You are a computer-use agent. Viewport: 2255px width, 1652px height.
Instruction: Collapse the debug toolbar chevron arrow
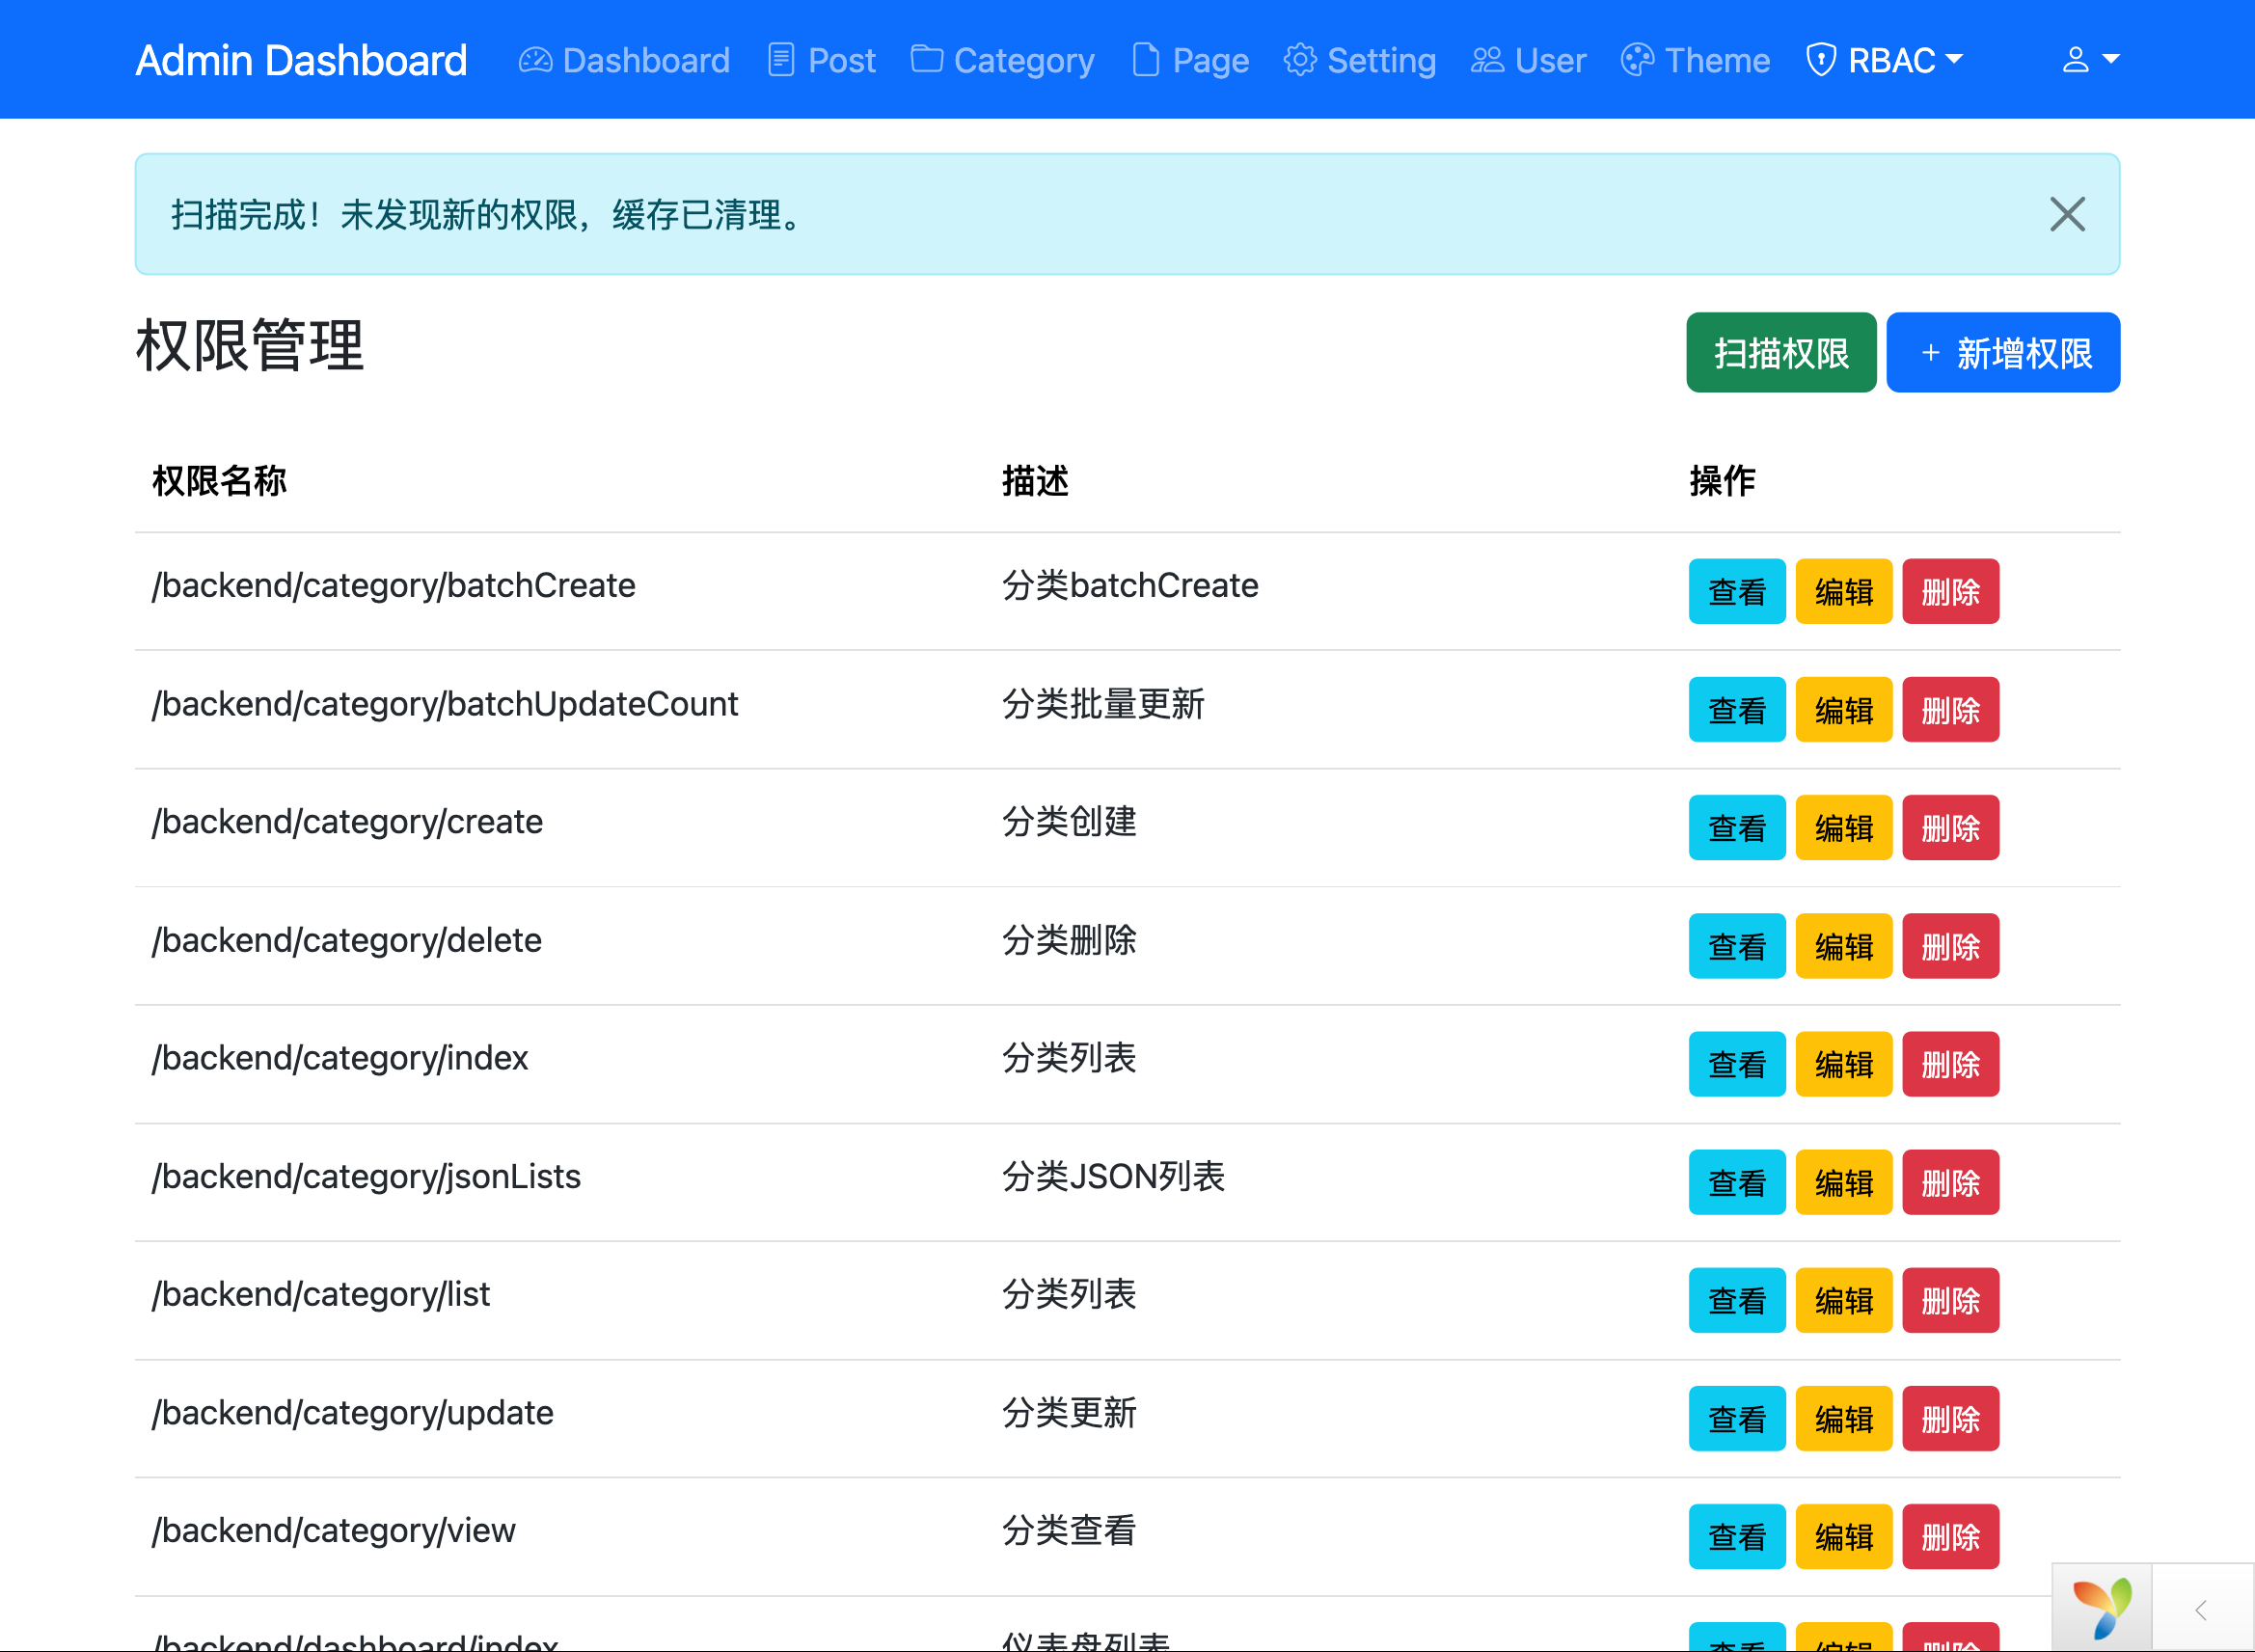(x=2201, y=1610)
